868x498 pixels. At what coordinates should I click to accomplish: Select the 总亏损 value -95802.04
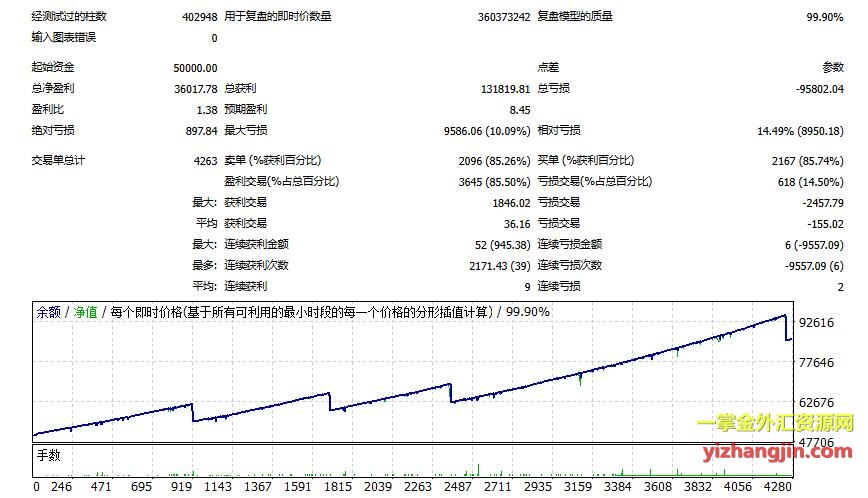(817, 88)
